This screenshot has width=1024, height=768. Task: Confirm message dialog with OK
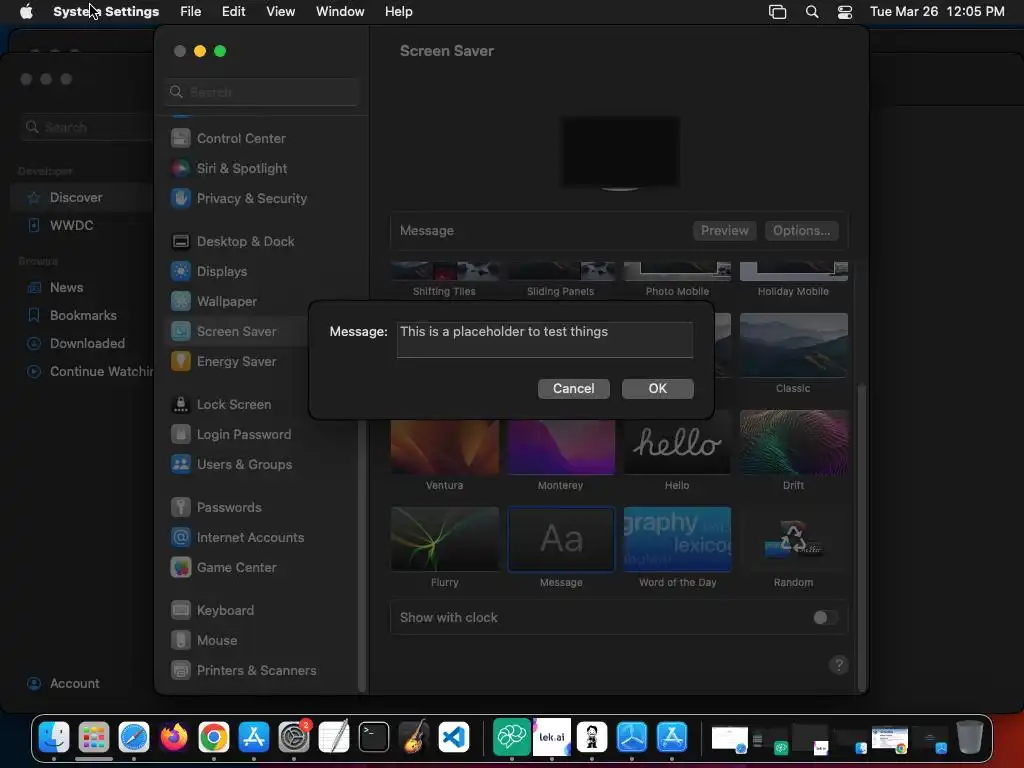(658, 389)
